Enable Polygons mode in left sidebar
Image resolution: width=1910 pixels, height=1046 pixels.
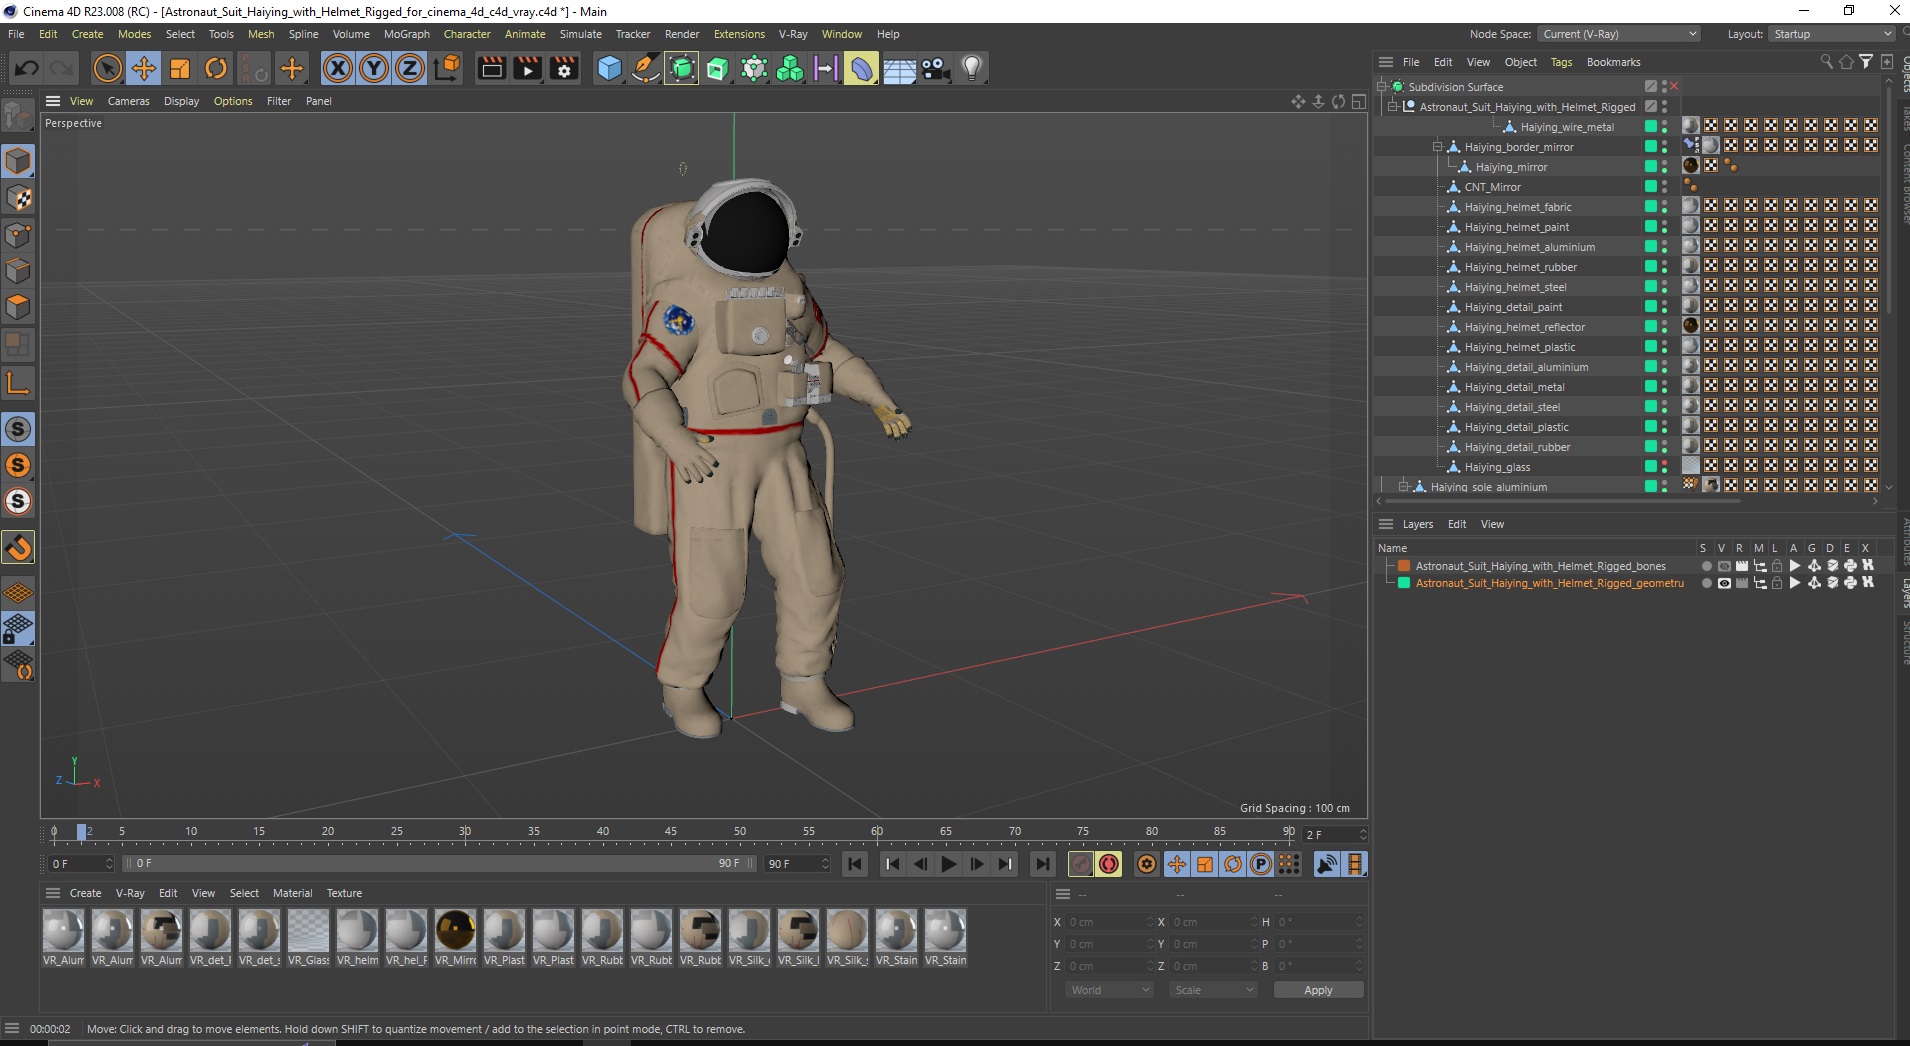click(18, 307)
